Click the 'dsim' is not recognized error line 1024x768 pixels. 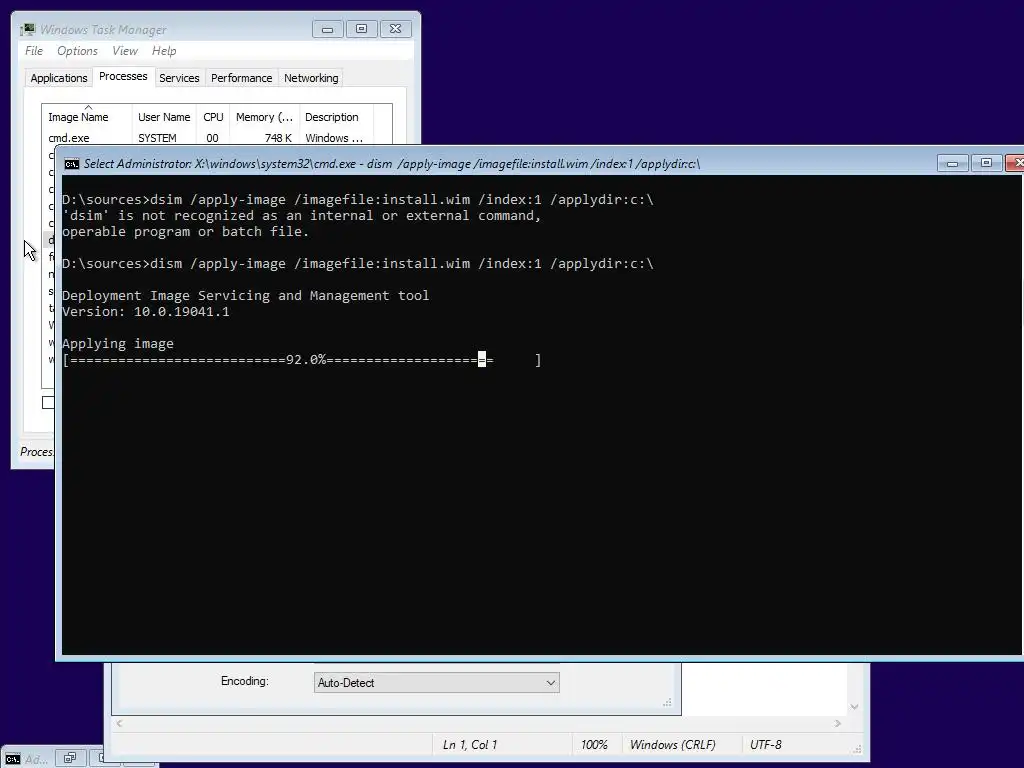(x=302, y=216)
